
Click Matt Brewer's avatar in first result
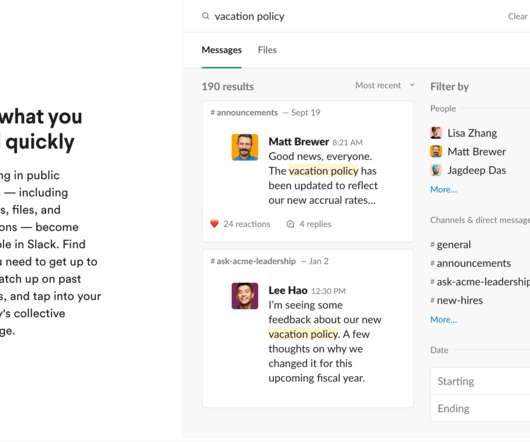[245, 147]
